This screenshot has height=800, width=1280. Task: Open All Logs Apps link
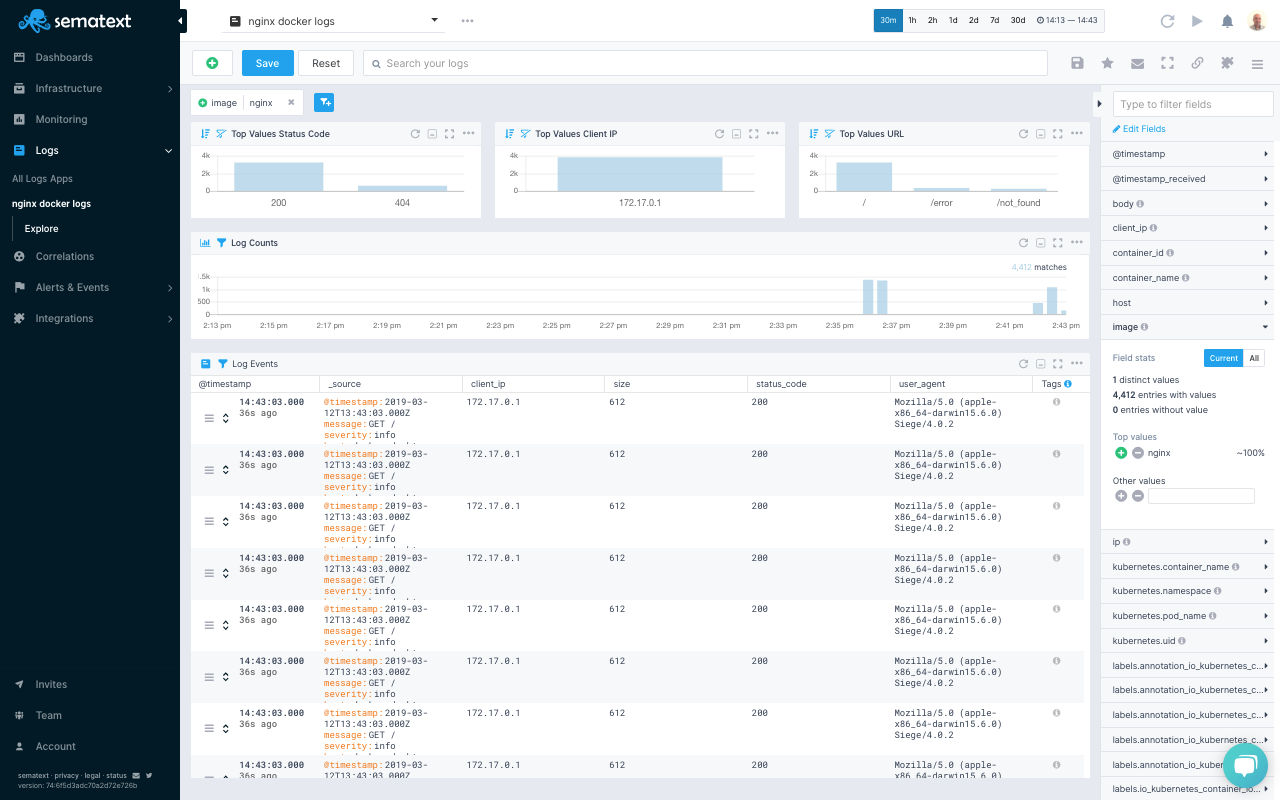click(x=42, y=179)
